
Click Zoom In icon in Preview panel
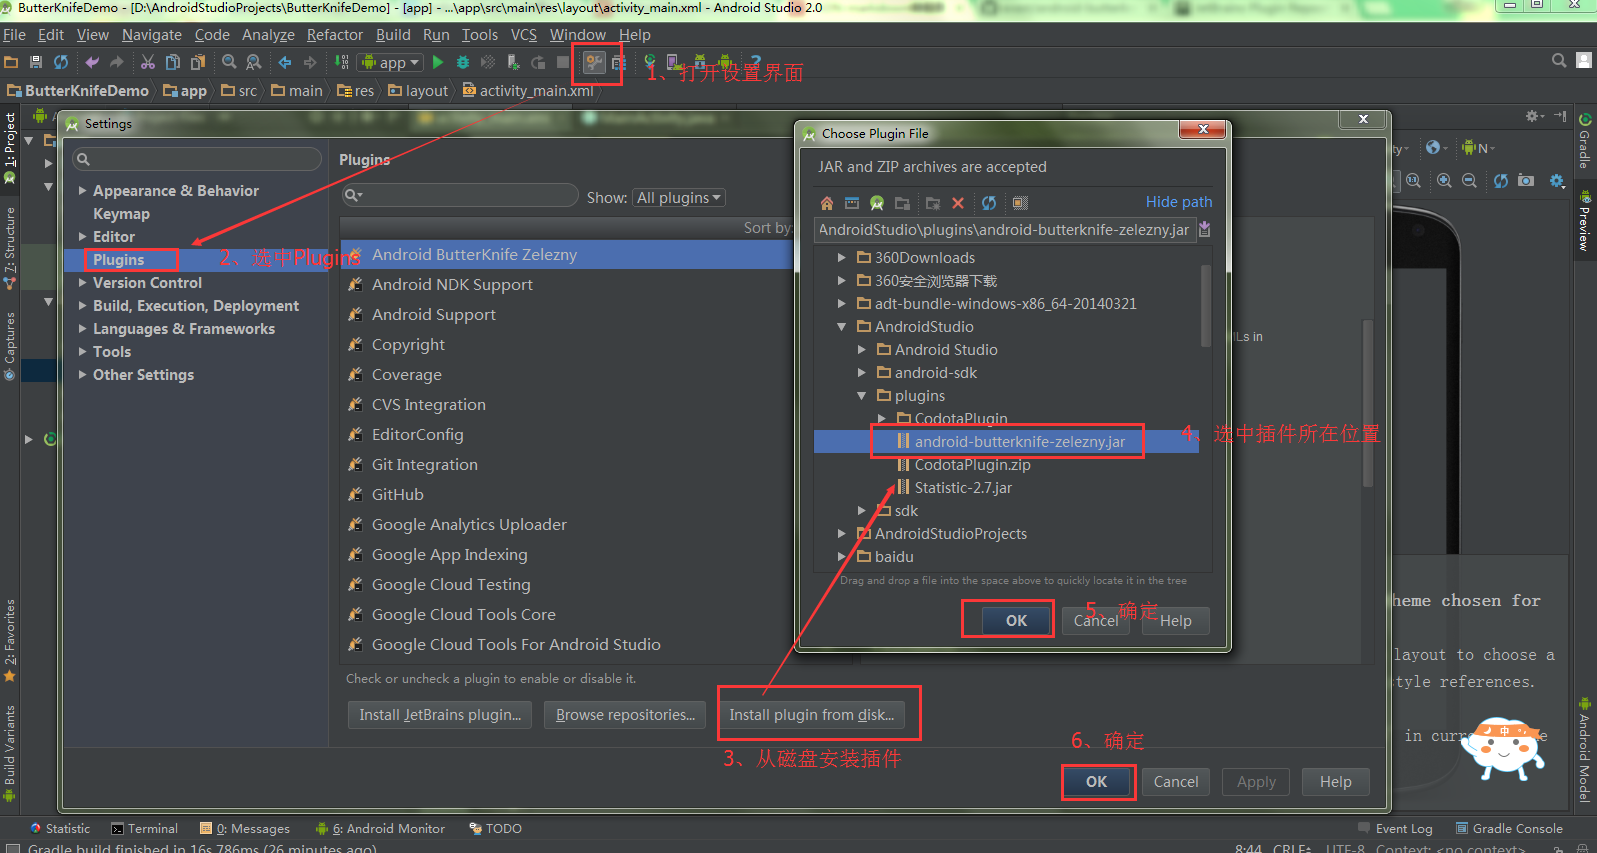1445,181
